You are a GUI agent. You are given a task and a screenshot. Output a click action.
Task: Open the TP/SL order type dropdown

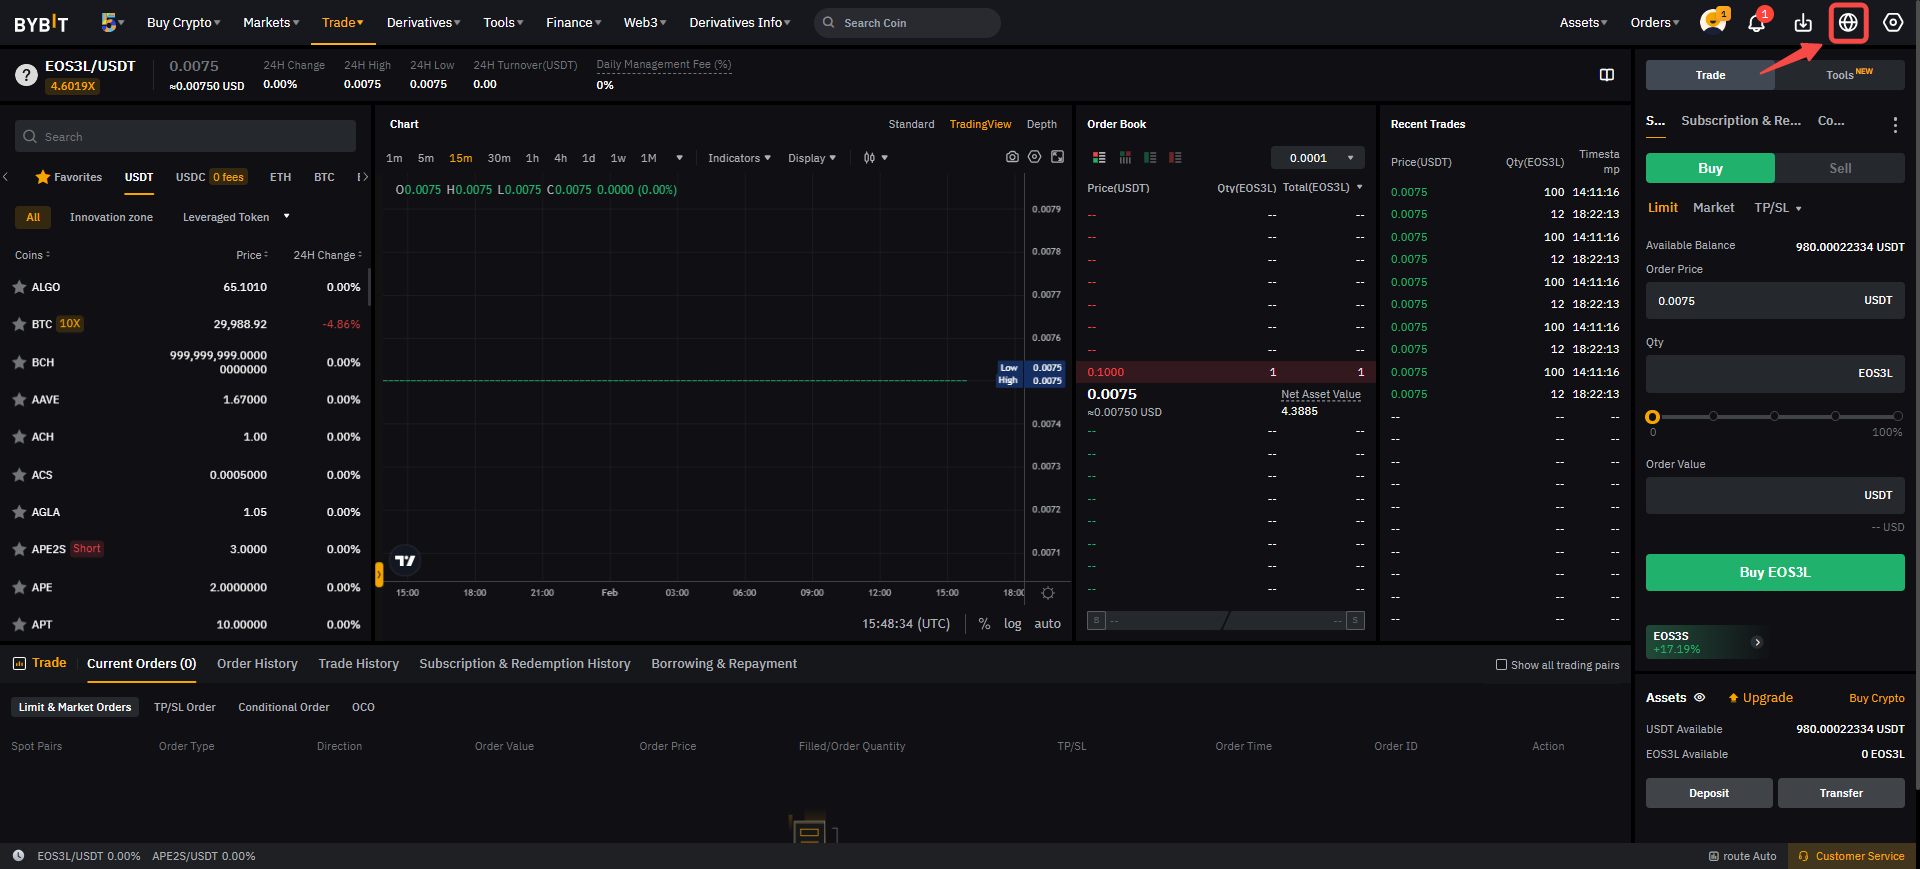(1777, 208)
